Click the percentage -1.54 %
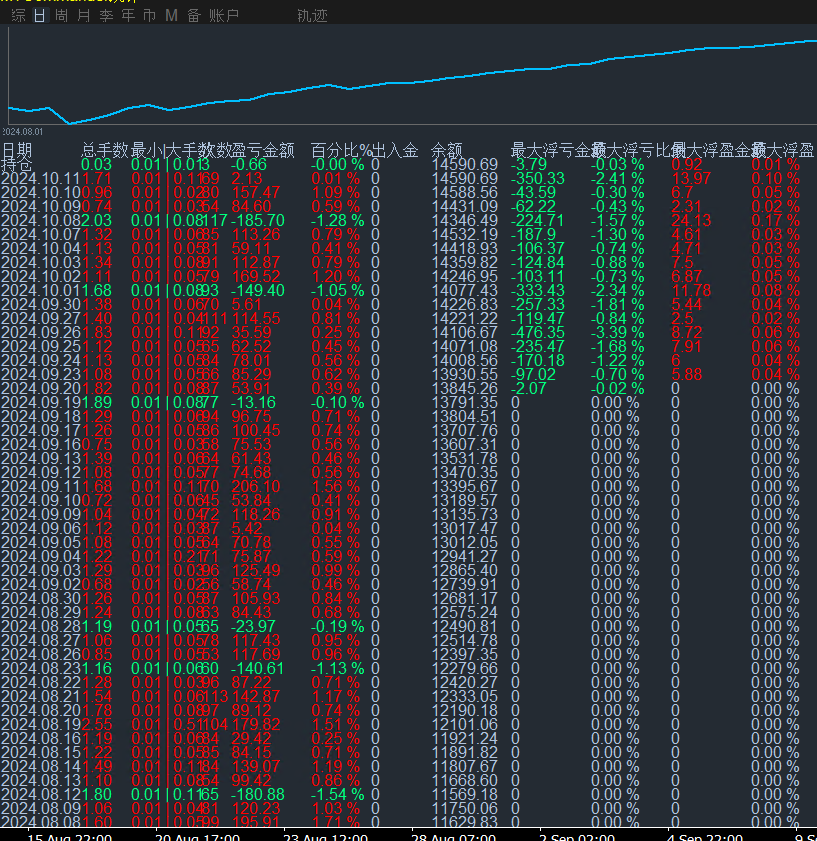This screenshot has width=817, height=841. click(x=338, y=794)
